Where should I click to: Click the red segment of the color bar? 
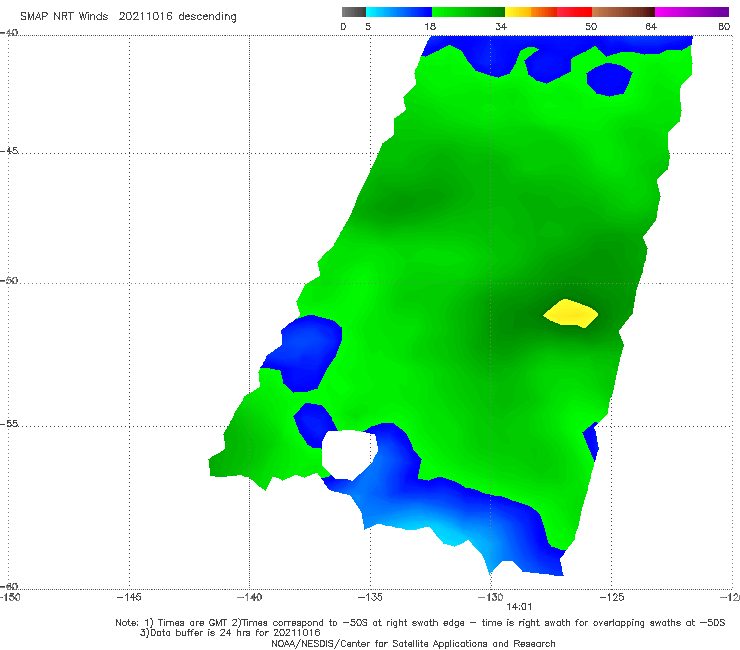pyautogui.click(x=574, y=12)
